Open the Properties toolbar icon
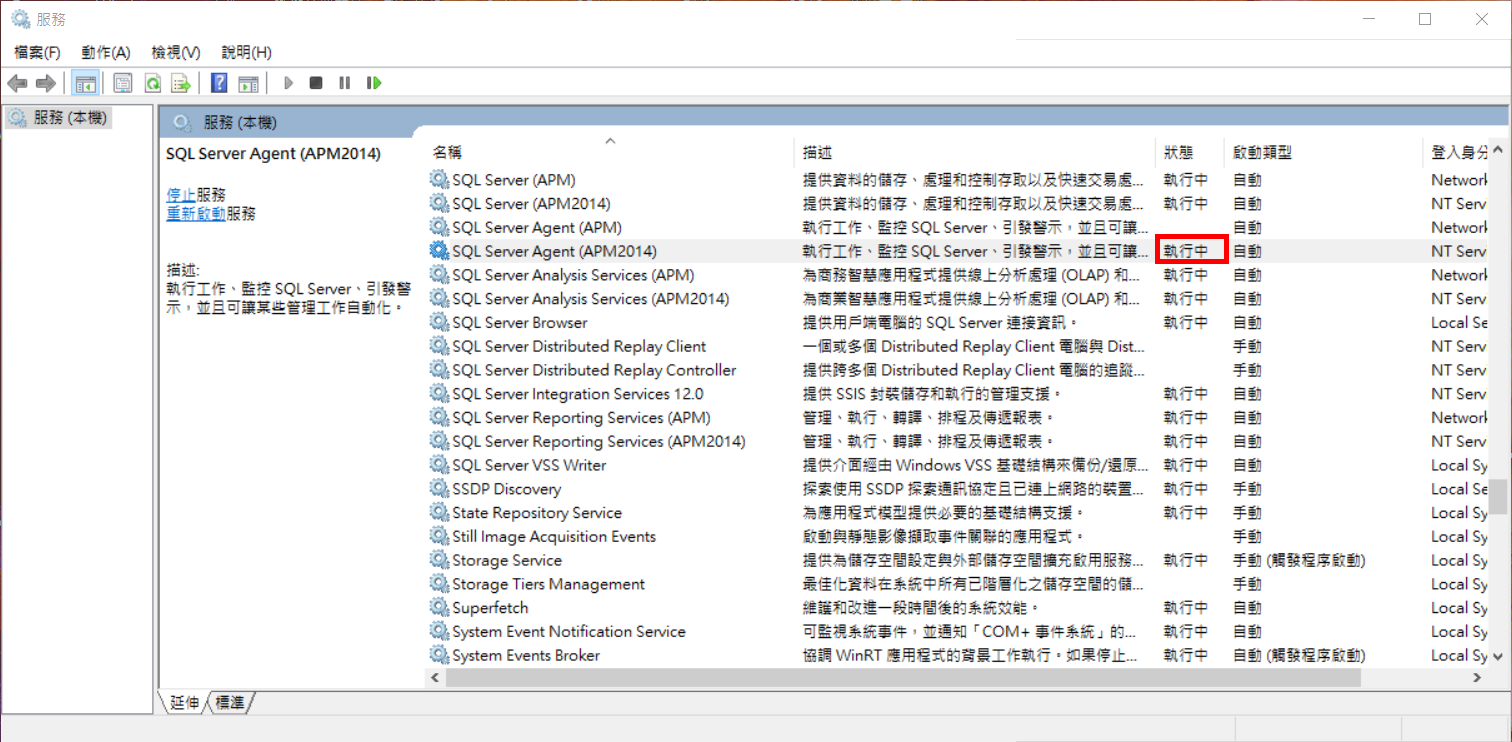Image resolution: width=1512 pixels, height=742 pixels. (123, 83)
